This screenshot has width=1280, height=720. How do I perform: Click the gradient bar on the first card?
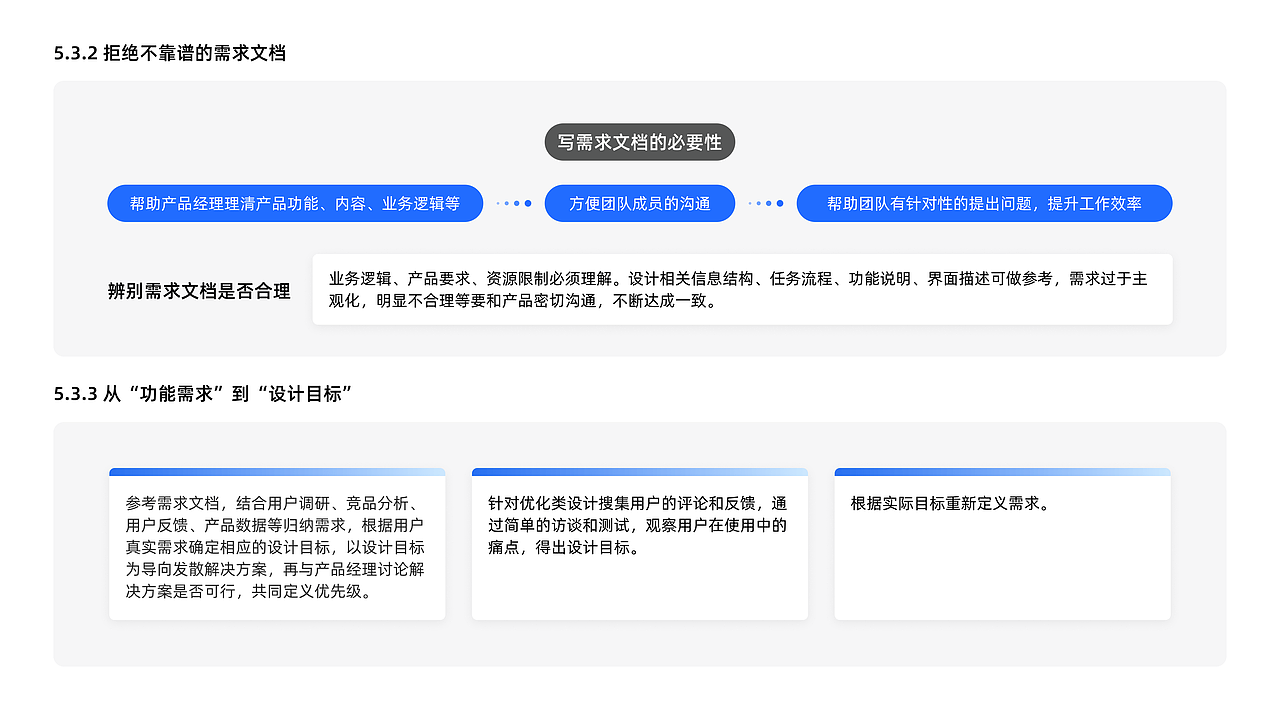[277, 471]
